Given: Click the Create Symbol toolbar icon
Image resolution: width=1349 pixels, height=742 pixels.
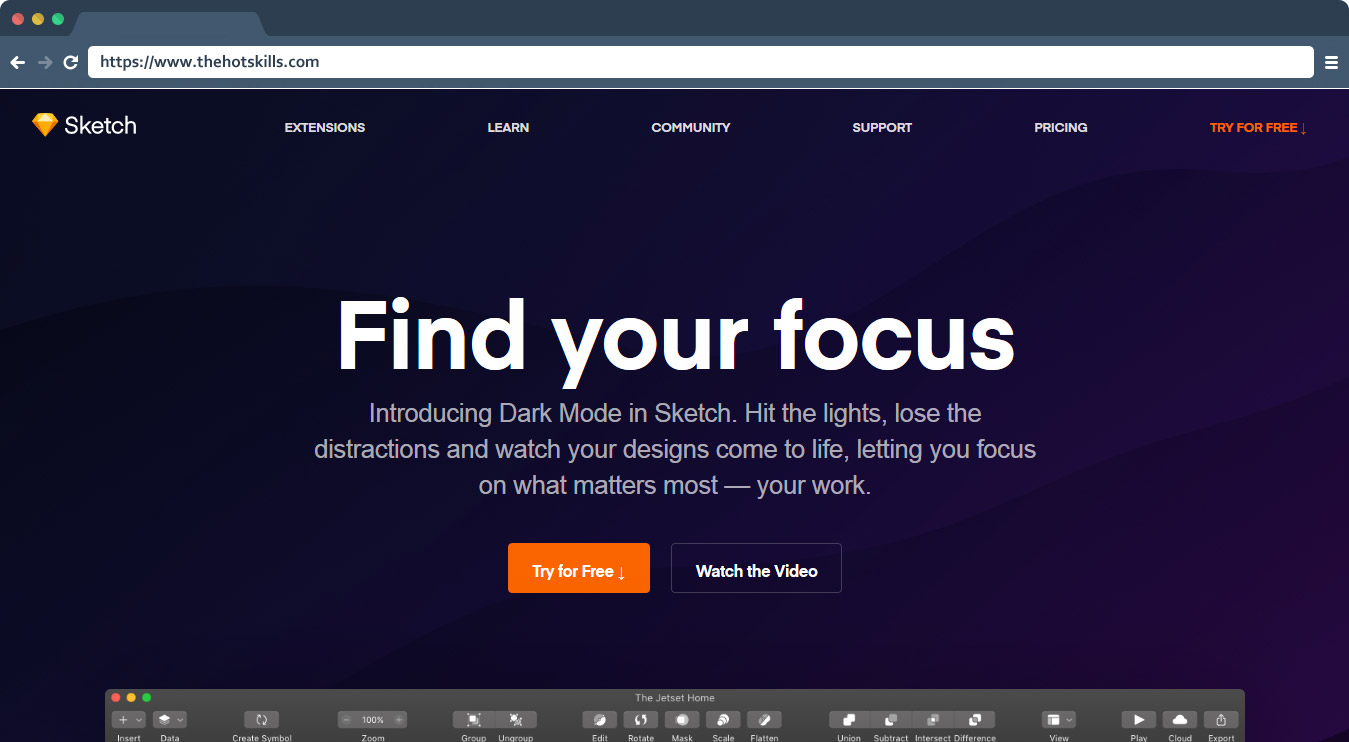Looking at the screenshot, I should [x=261, y=720].
